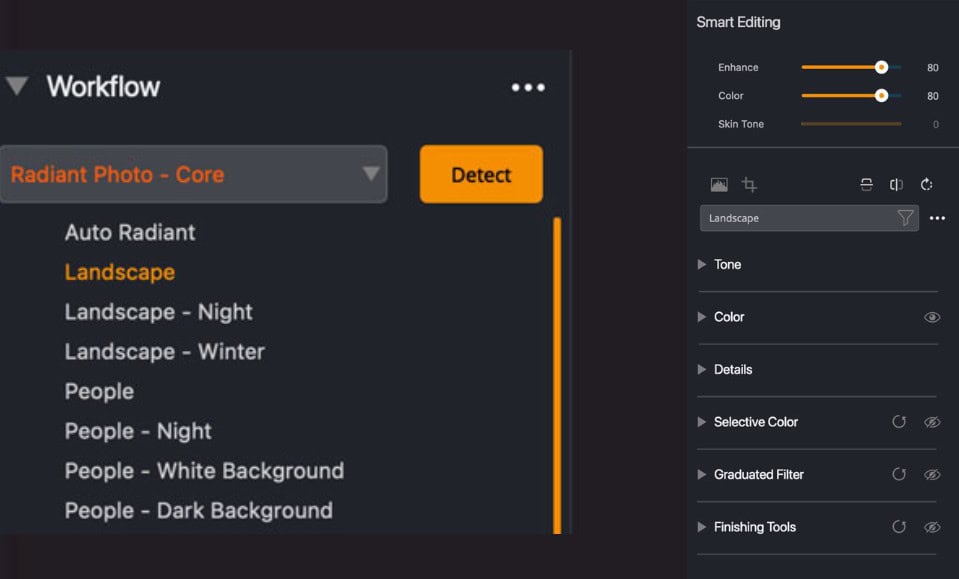Toggle visibility of Finishing Tools
This screenshot has width=959, height=579.
(x=932, y=528)
